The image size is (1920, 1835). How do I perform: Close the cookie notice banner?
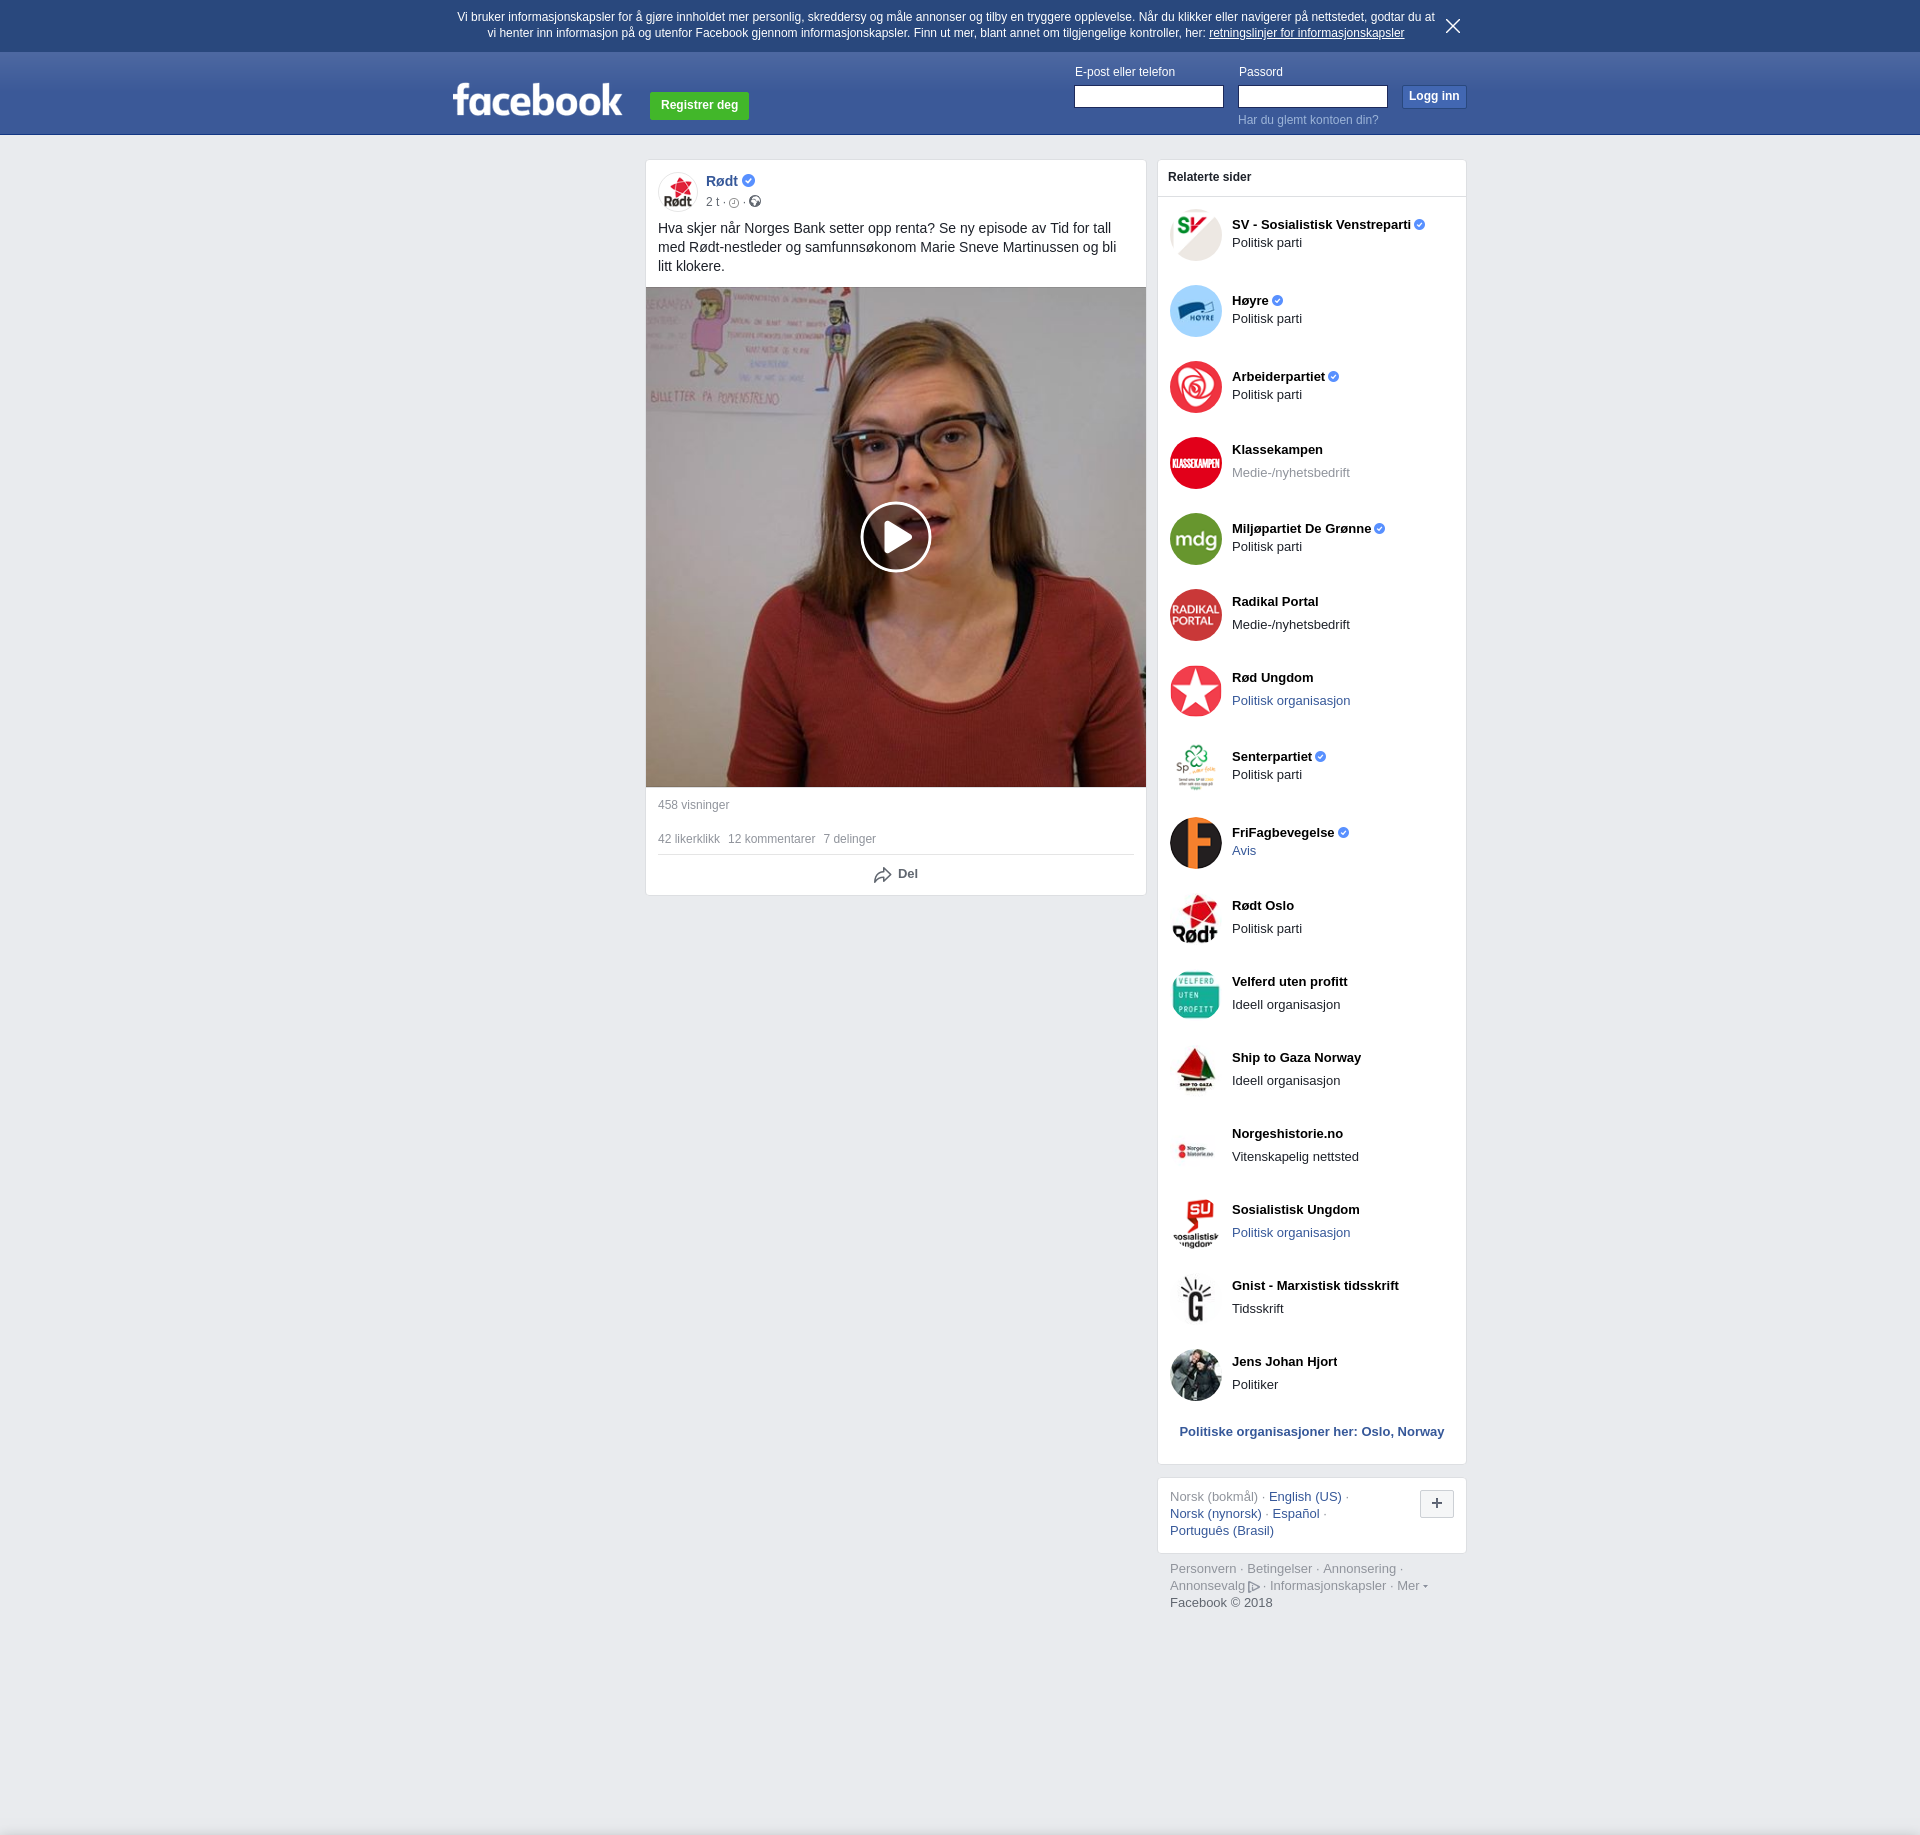pos(1453,26)
